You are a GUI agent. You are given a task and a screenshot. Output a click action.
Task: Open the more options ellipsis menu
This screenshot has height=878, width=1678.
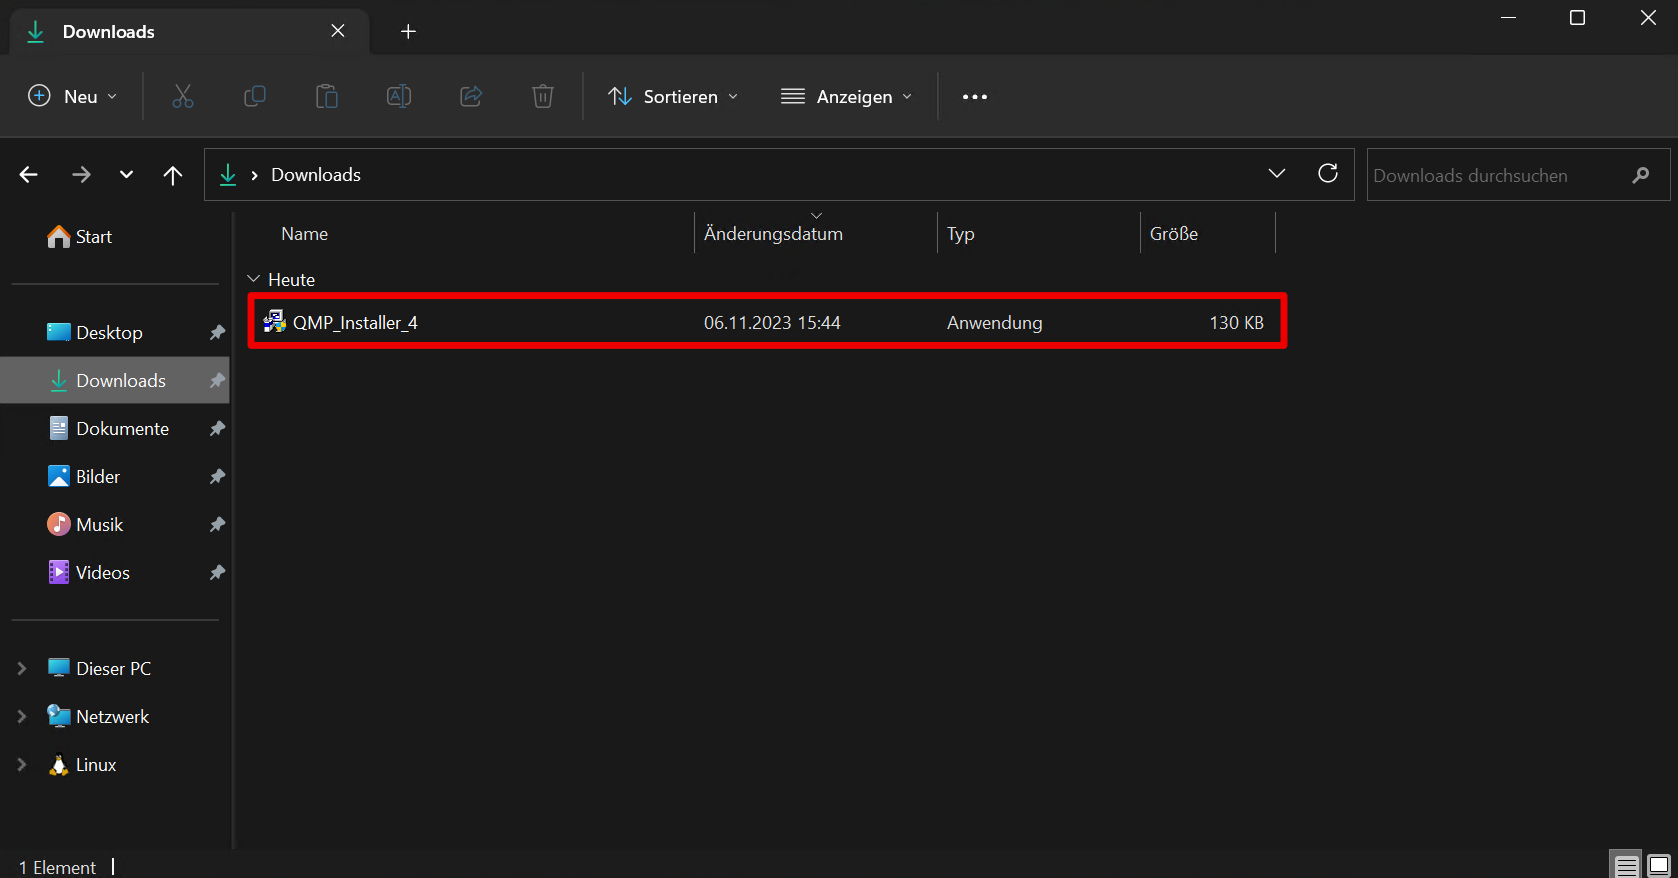tap(975, 96)
